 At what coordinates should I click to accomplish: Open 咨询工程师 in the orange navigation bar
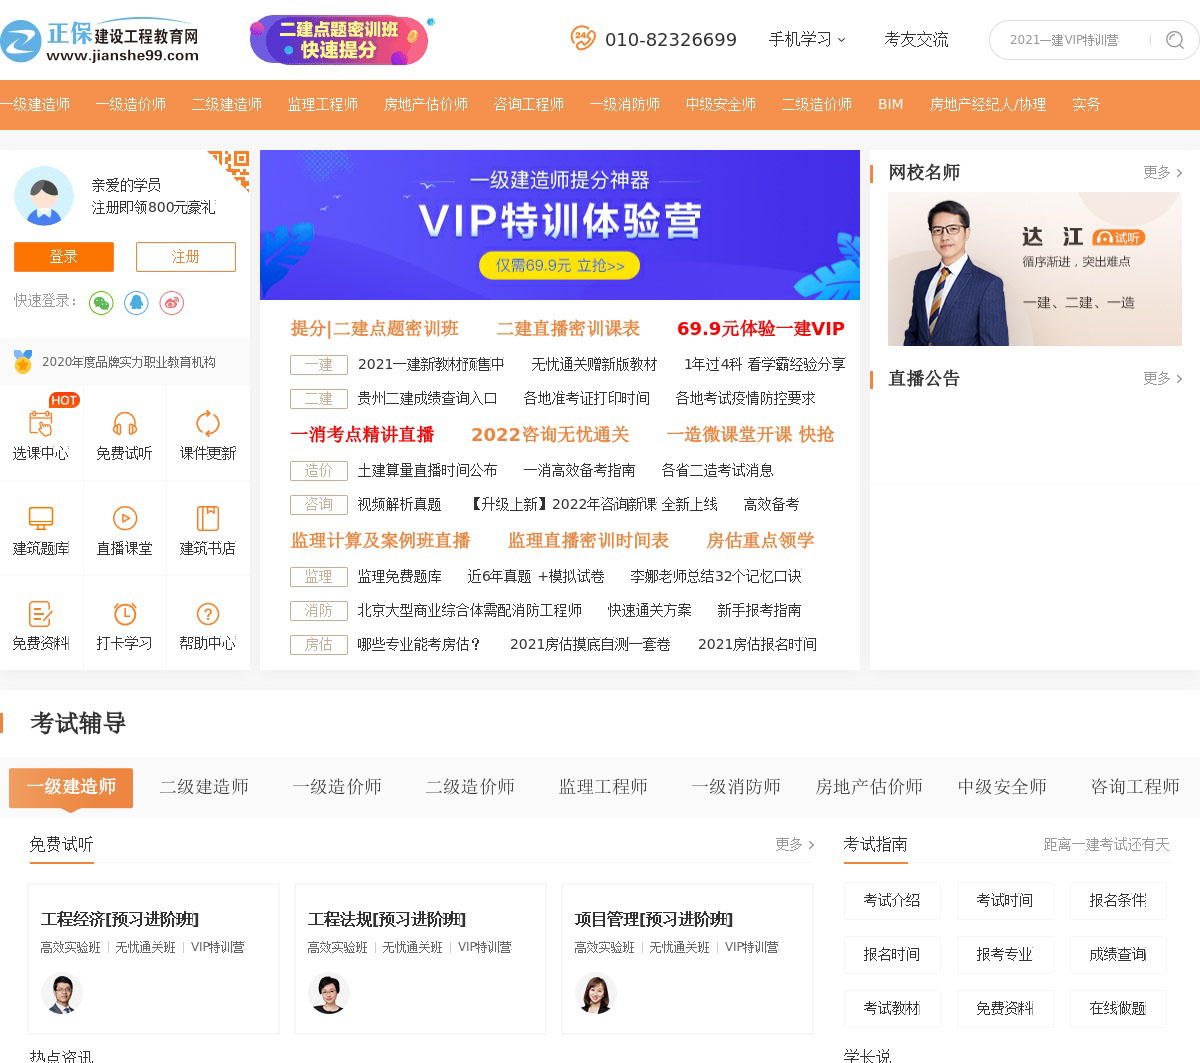pyautogui.click(x=529, y=104)
